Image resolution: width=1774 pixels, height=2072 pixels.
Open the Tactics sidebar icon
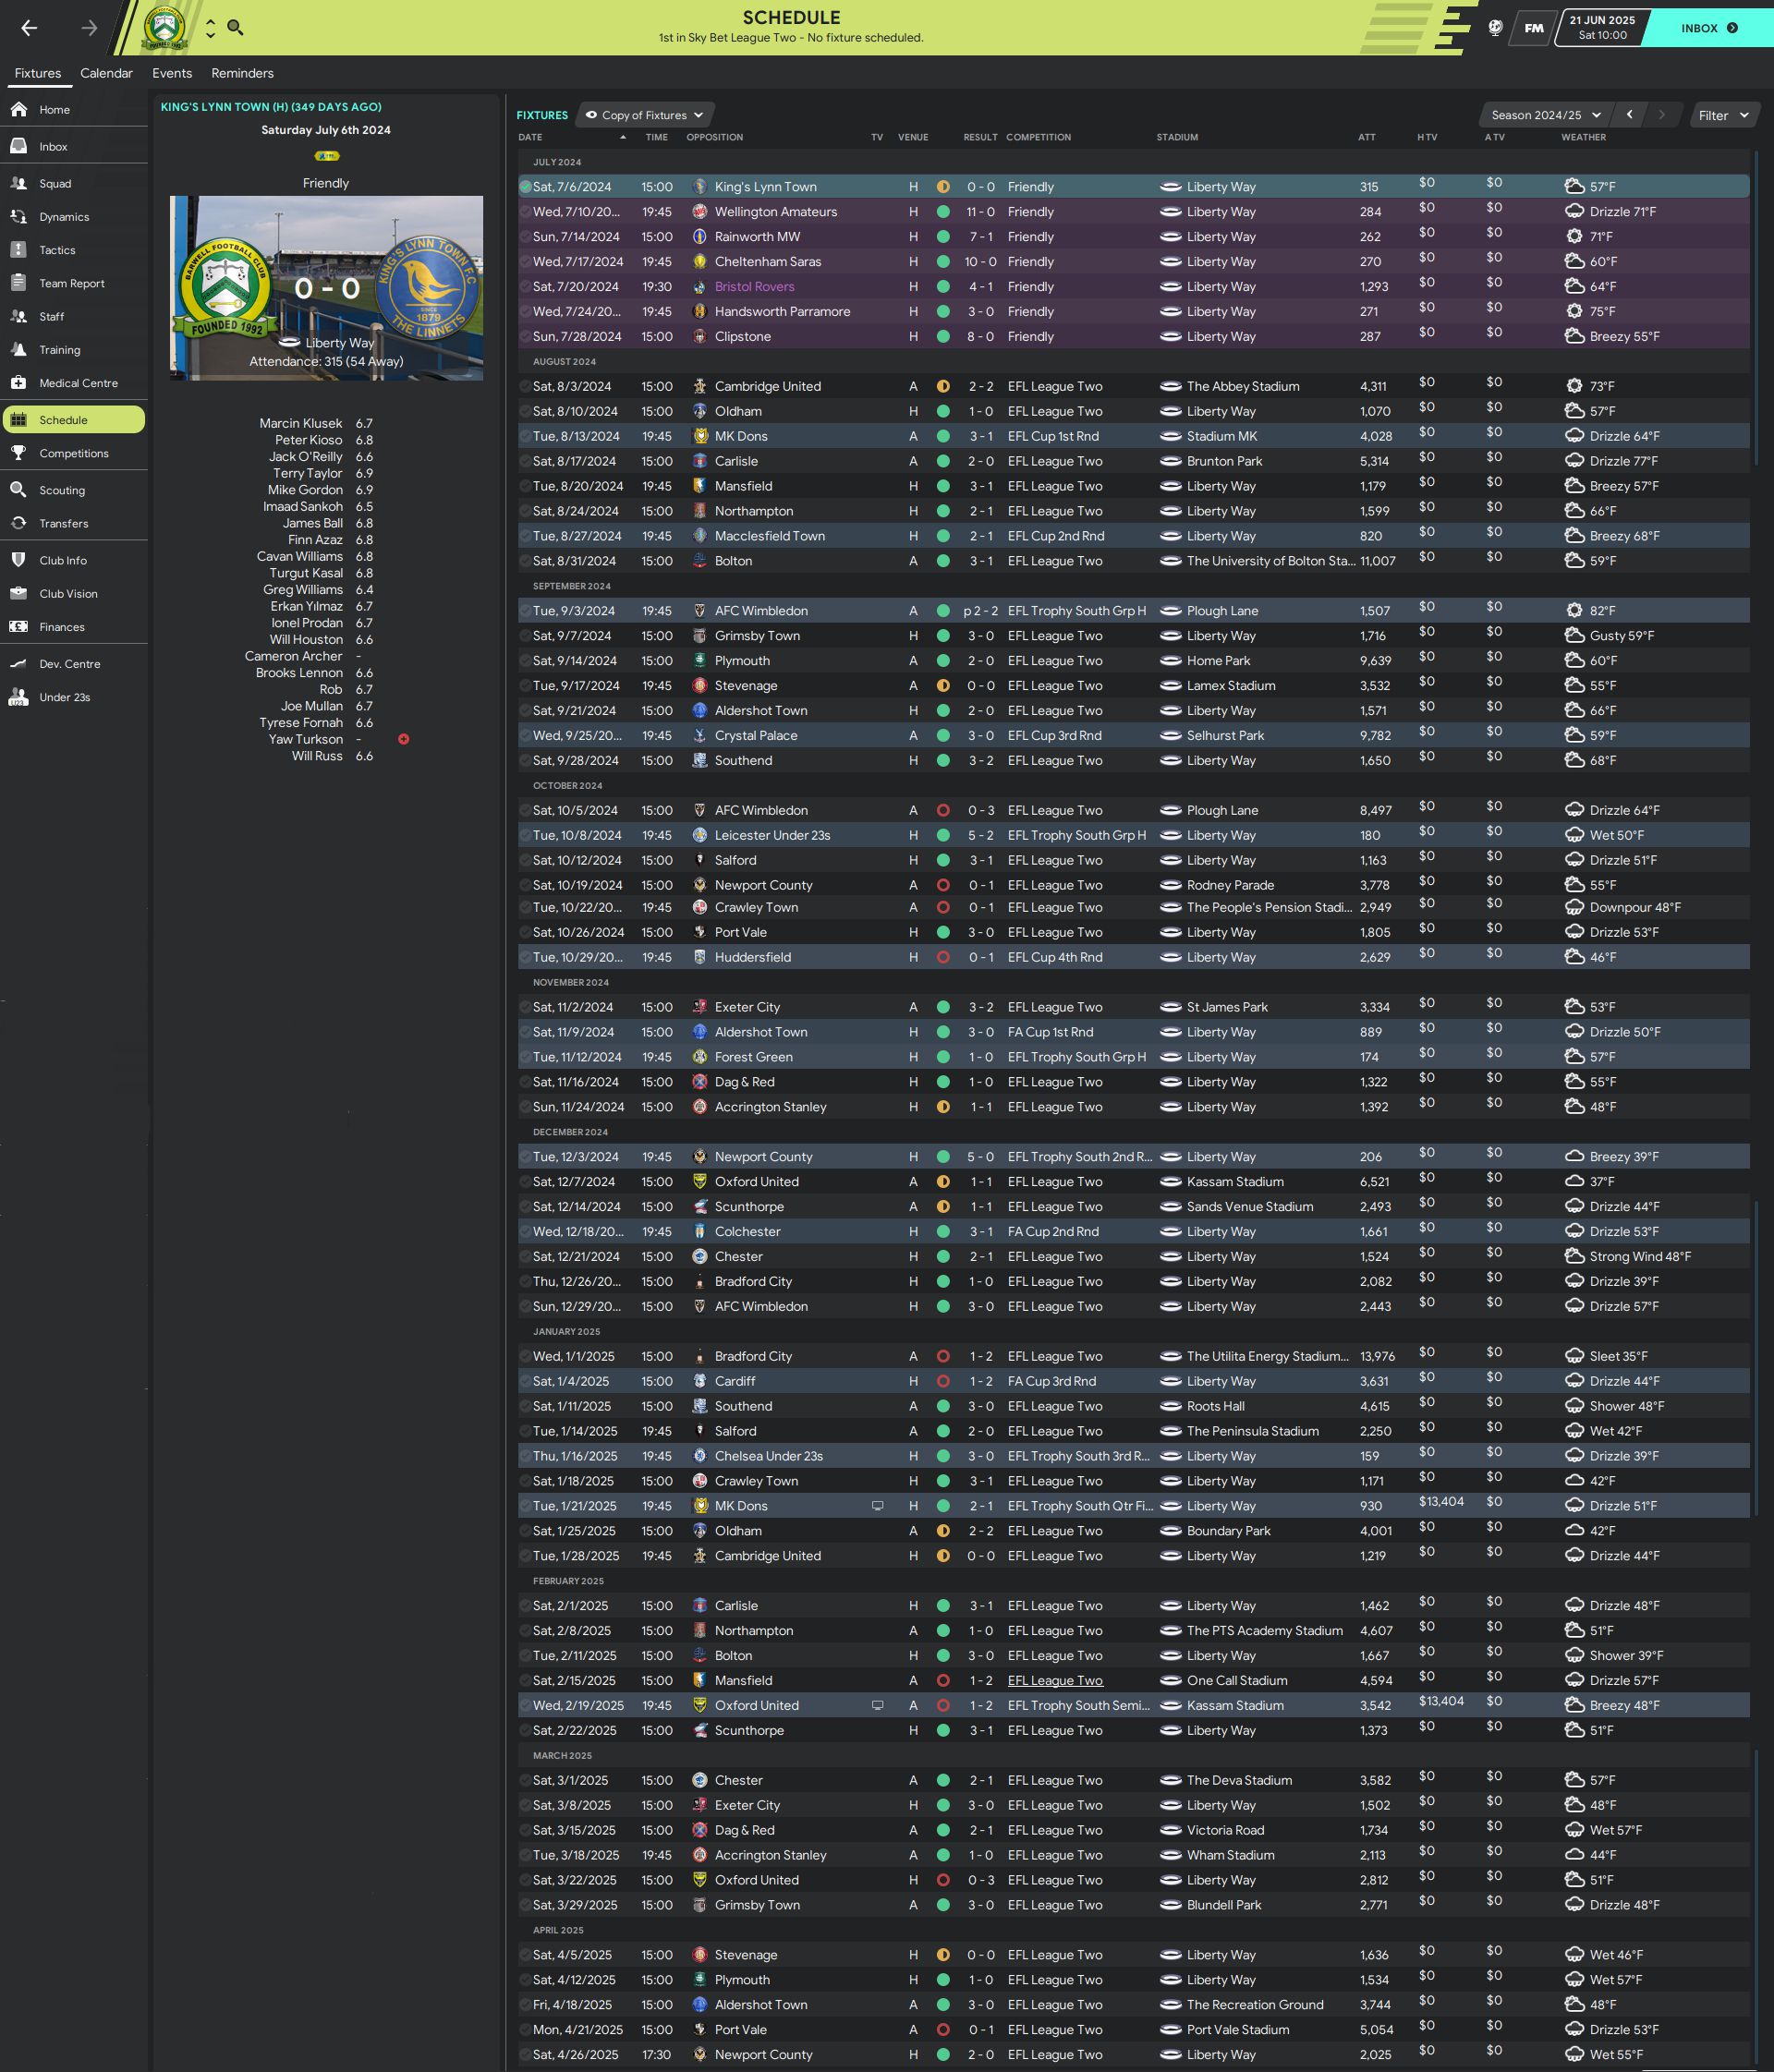point(18,250)
